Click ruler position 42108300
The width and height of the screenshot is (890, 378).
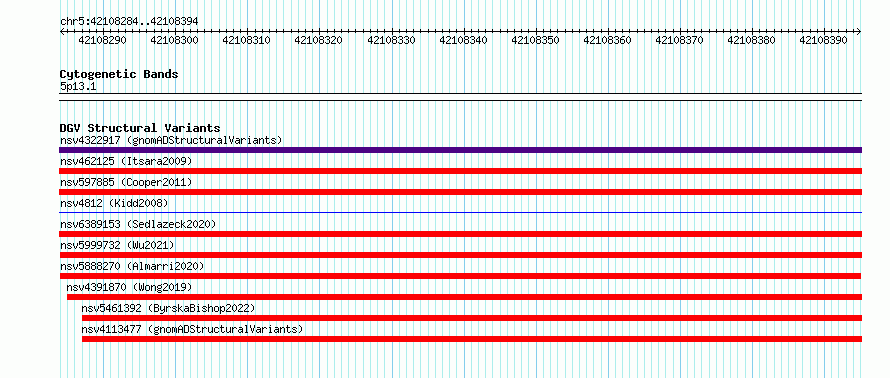tap(174, 40)
